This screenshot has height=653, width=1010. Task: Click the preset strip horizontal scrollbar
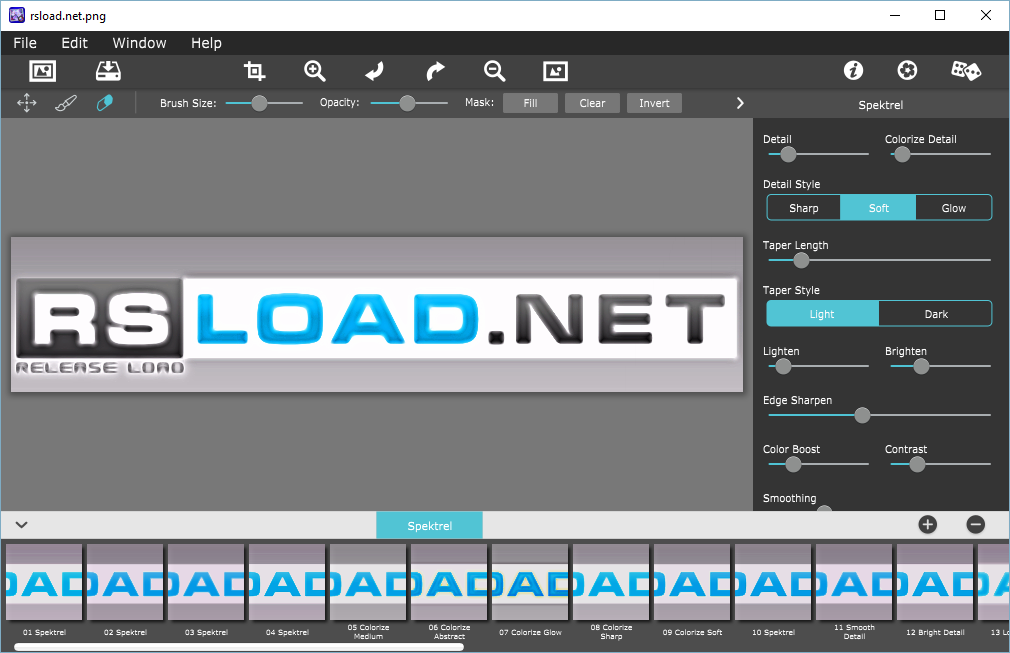tap(238, 647)
